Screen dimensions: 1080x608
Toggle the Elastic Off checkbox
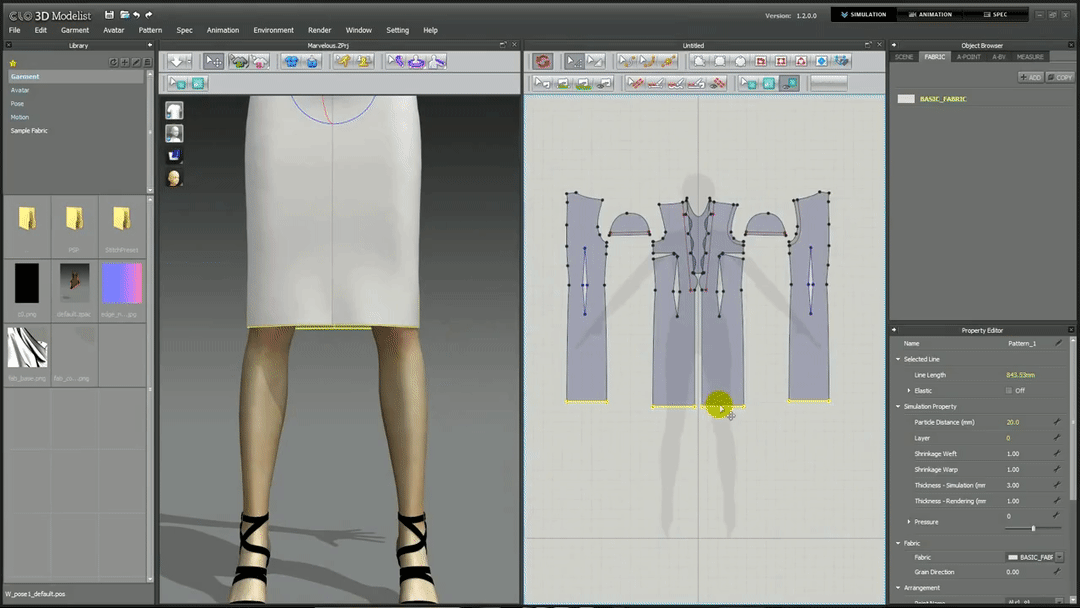click(x=1009, y=390)
